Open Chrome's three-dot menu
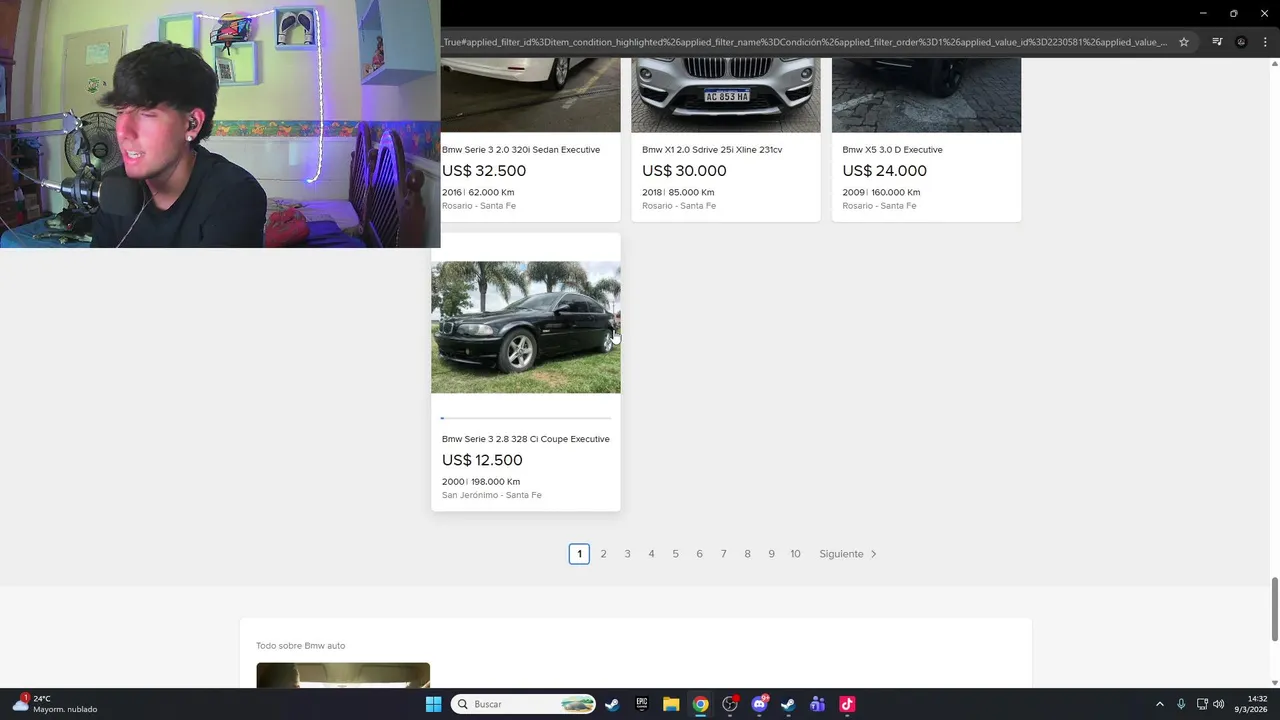Image resolution: width=1280 pixels, height=720 pixels. click(x=1265, y=42)
